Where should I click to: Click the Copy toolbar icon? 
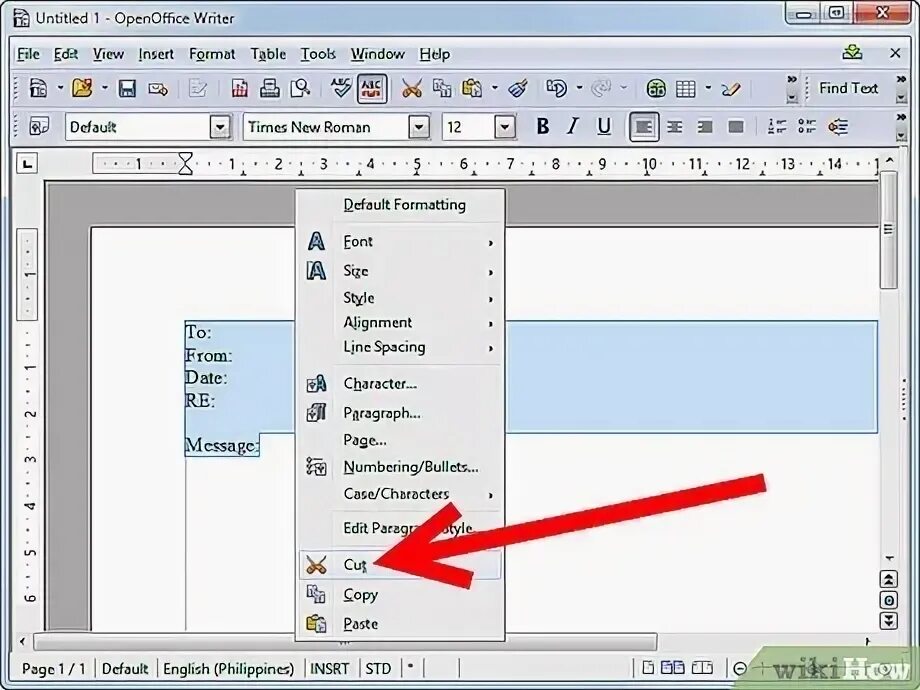point(442,88)
